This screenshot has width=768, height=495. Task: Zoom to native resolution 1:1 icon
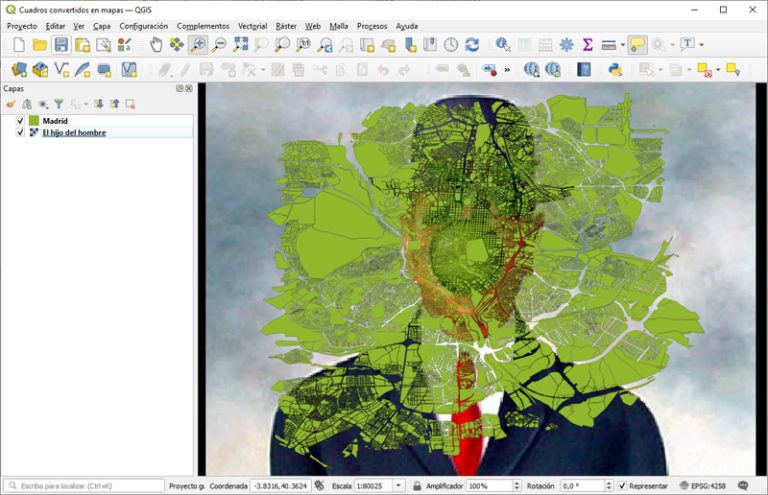pos(304,45)
